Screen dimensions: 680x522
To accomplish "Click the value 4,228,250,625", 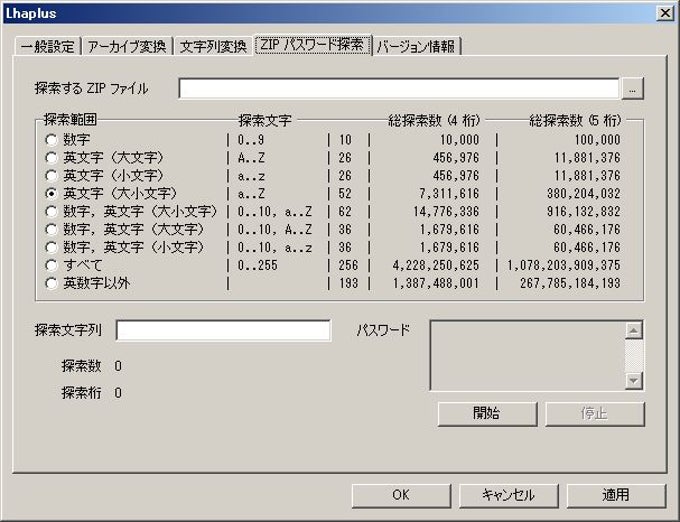I will point(436,265).
